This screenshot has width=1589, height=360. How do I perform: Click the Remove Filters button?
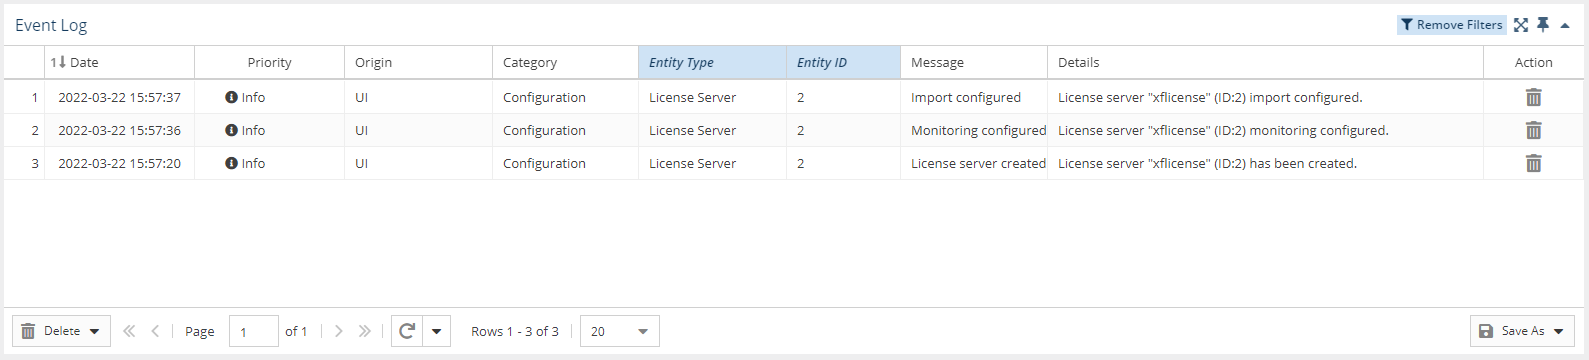pos(1452,25)
